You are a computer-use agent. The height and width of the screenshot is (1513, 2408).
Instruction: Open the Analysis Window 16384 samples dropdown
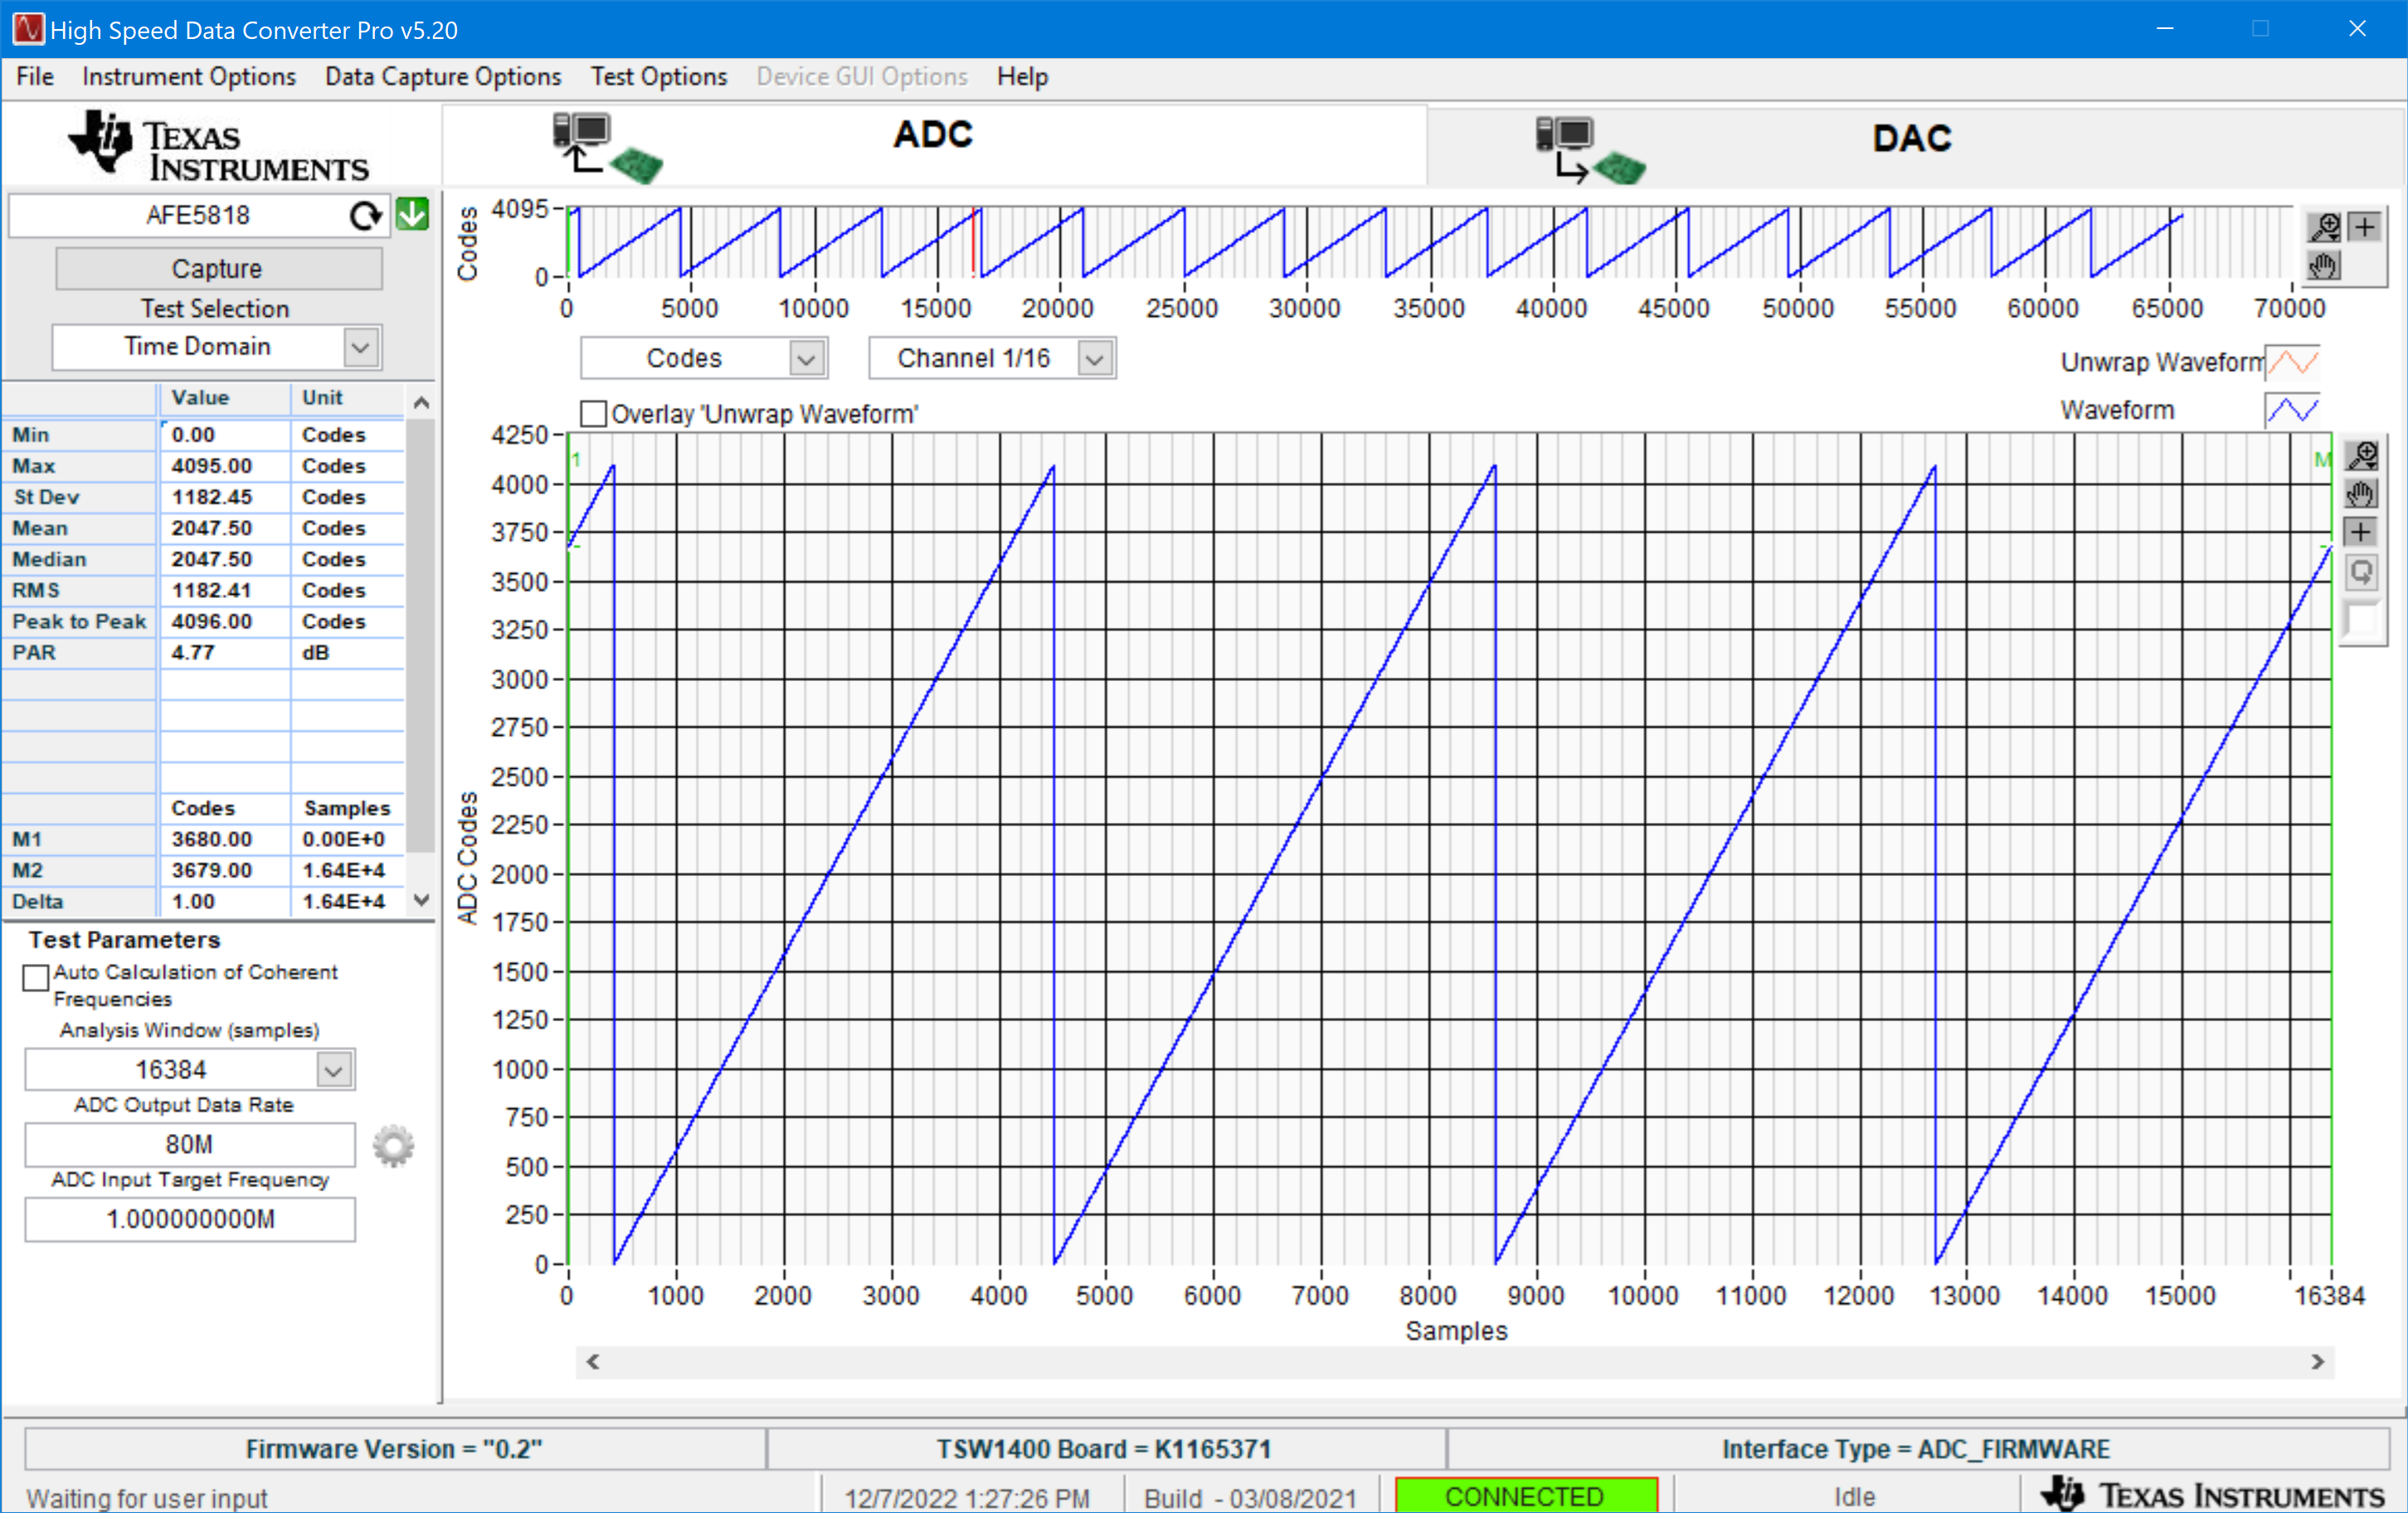coord(334,1070)
